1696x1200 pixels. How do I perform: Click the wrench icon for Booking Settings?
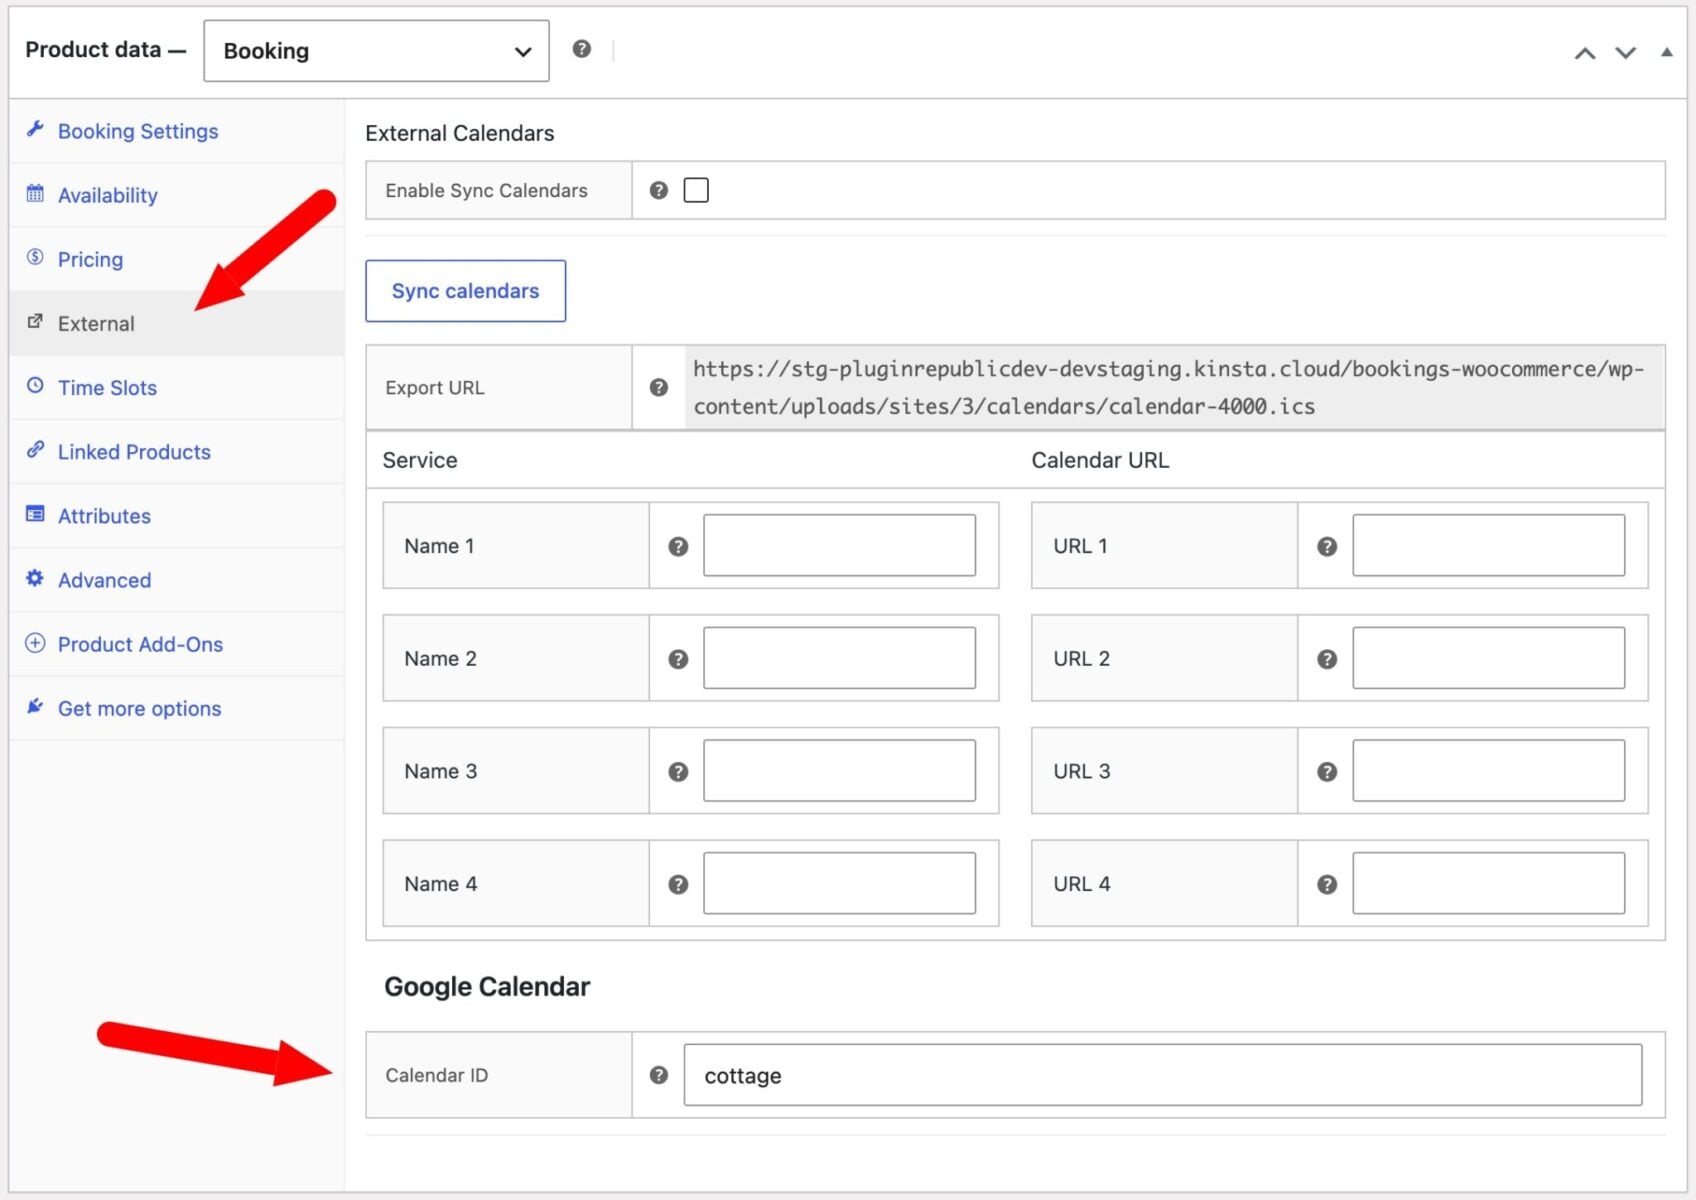(x=35, y=129)
